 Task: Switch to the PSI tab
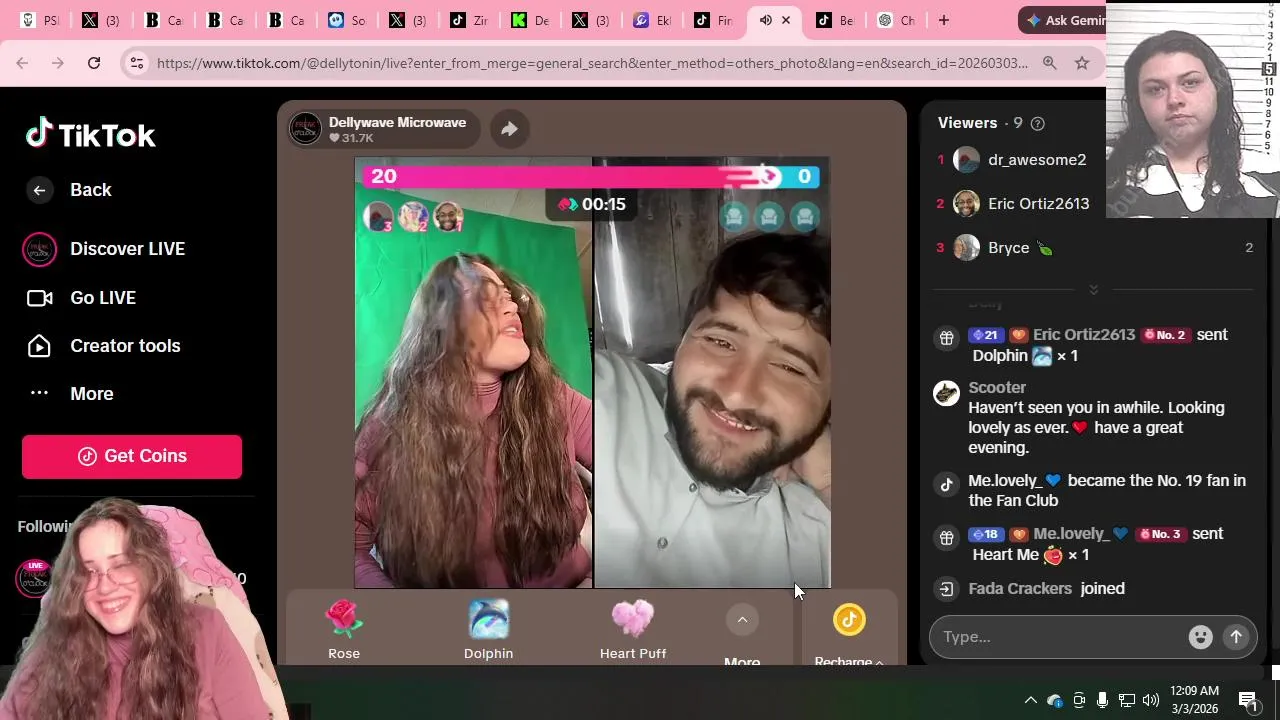(x=38, y=20)
